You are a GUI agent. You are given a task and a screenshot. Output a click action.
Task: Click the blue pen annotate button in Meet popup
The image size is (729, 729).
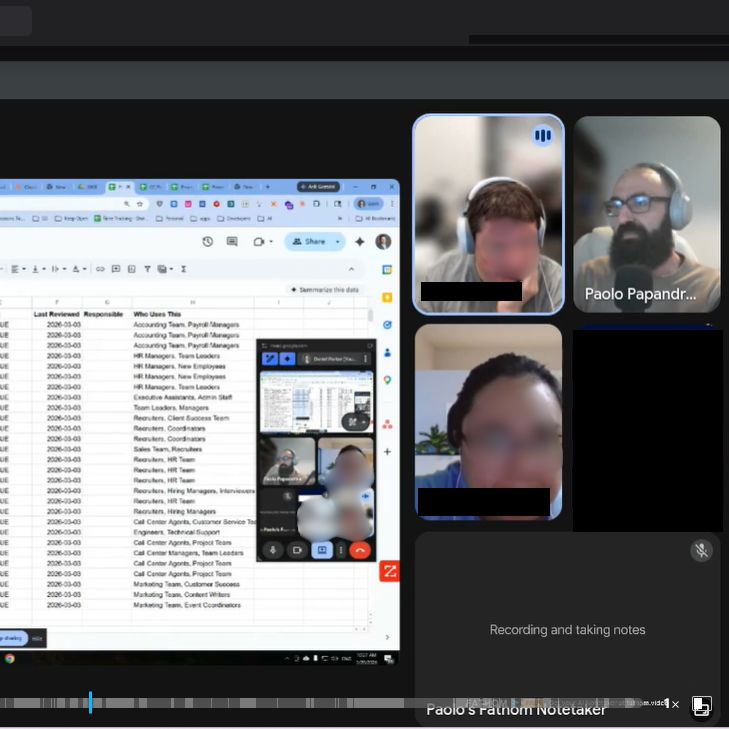tap(270, 358)
